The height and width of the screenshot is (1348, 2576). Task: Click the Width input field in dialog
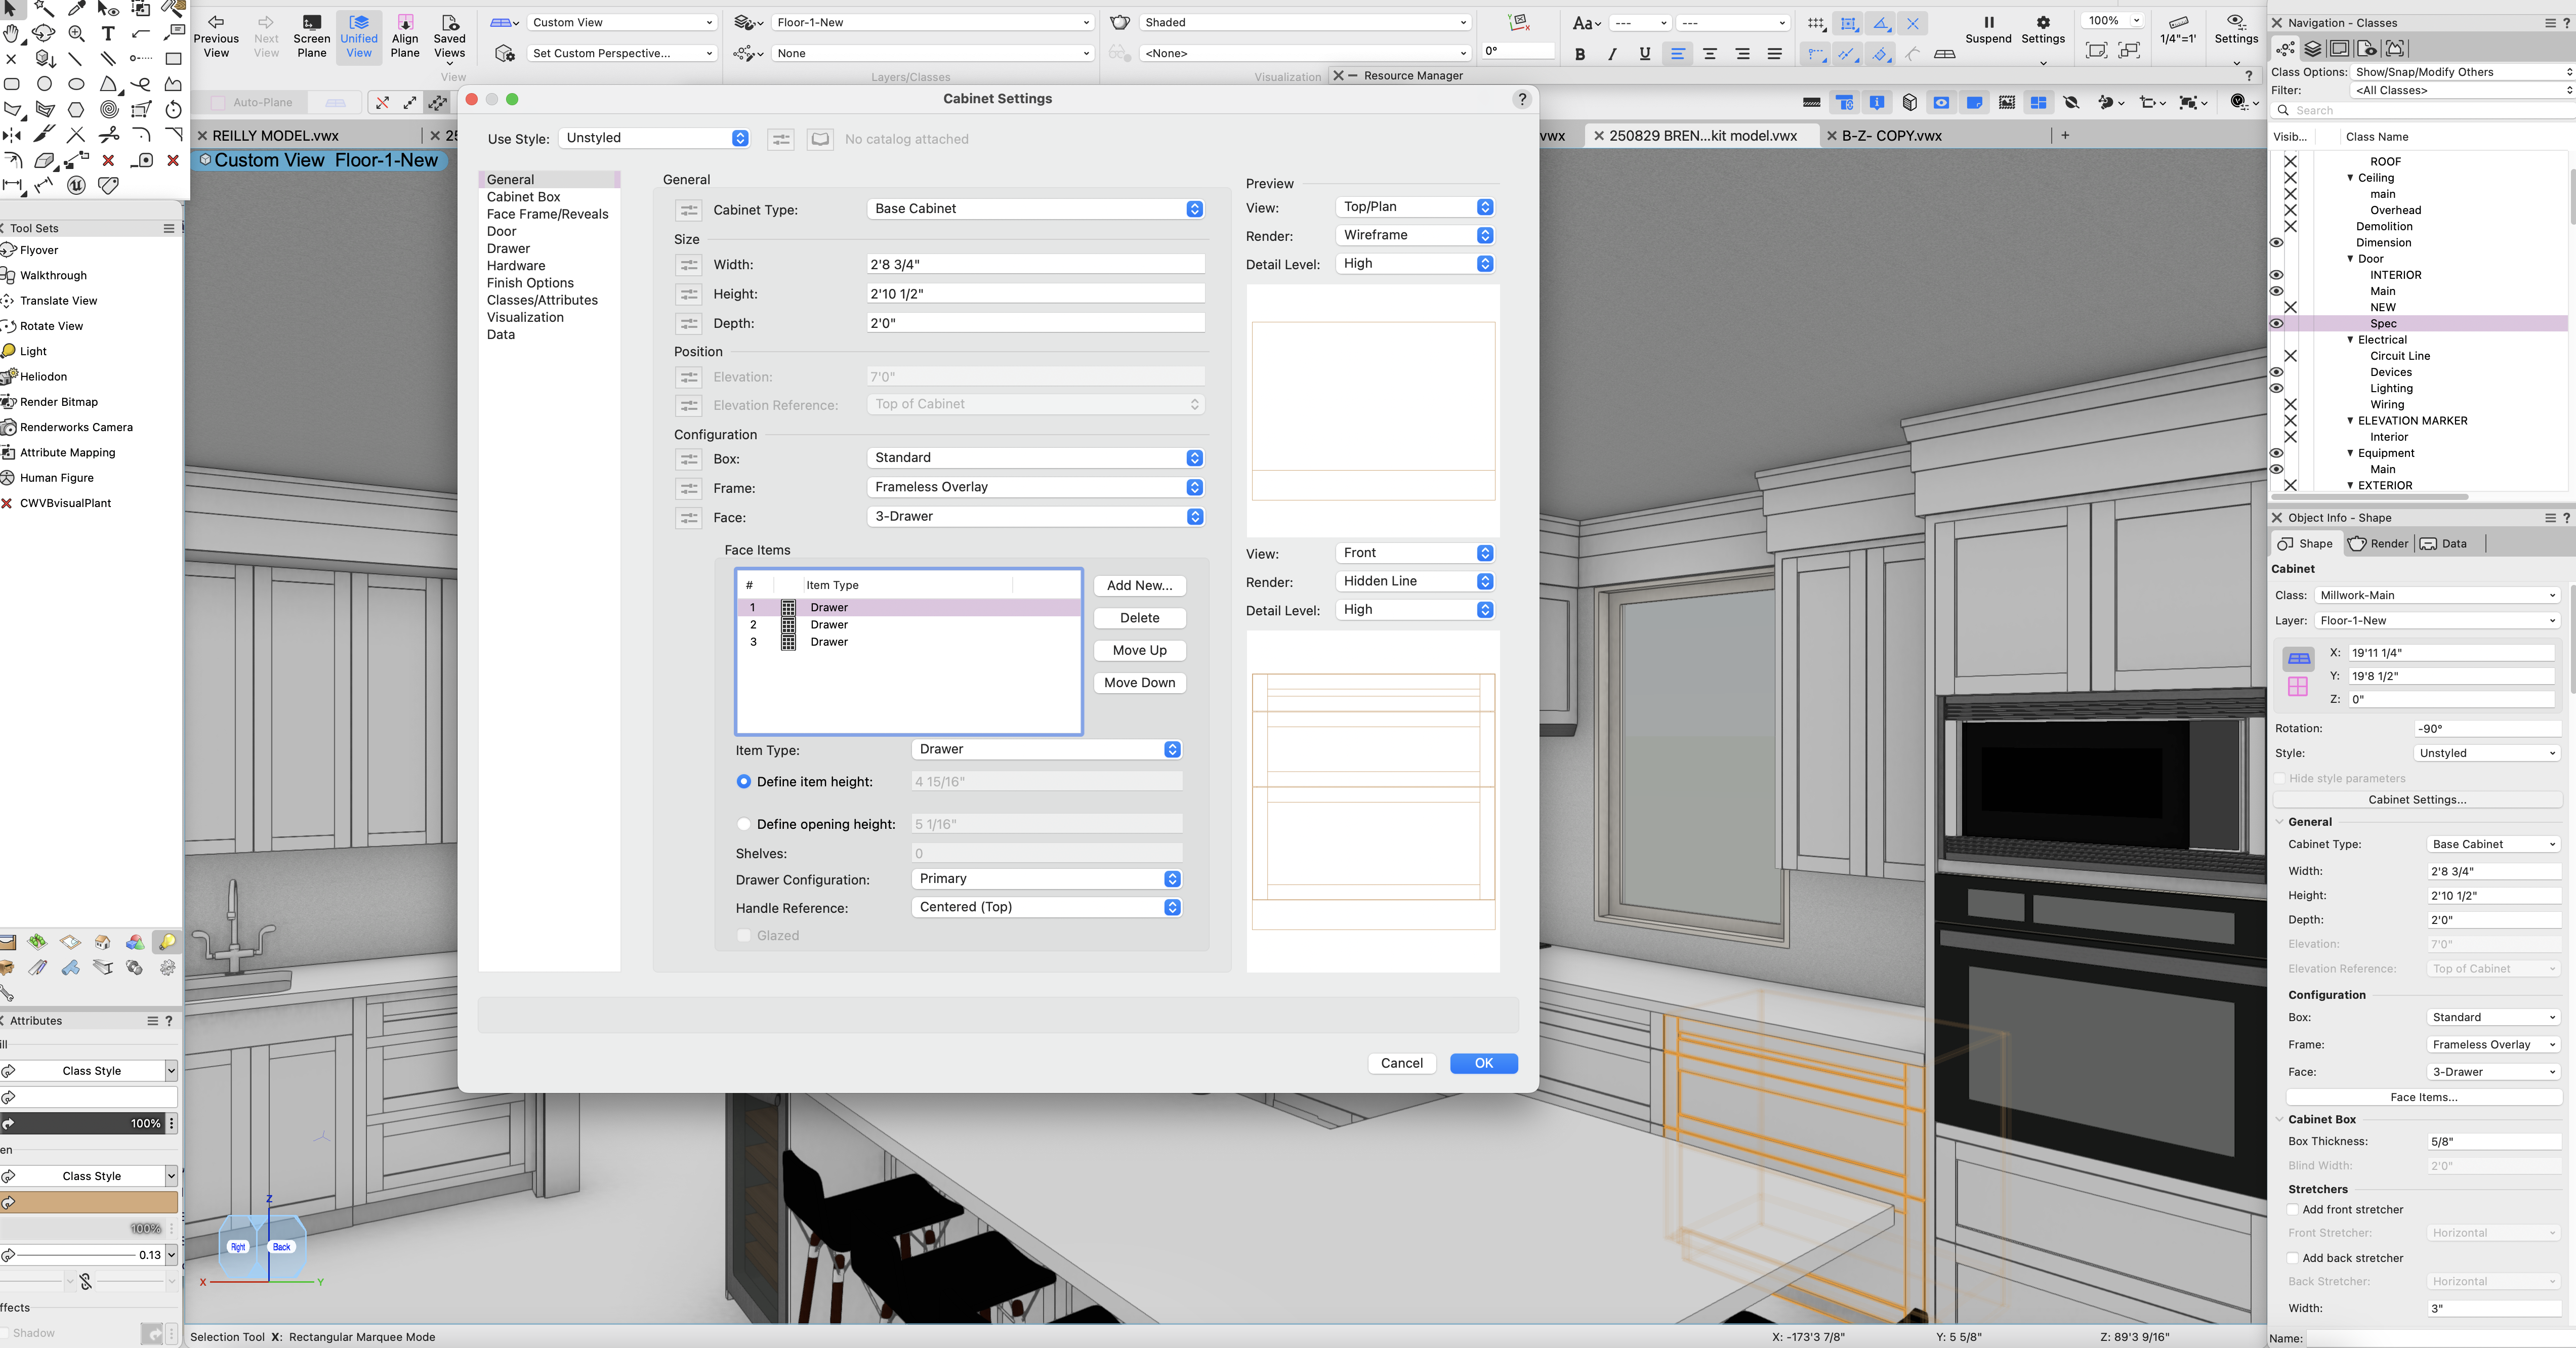pos(1034,265)
